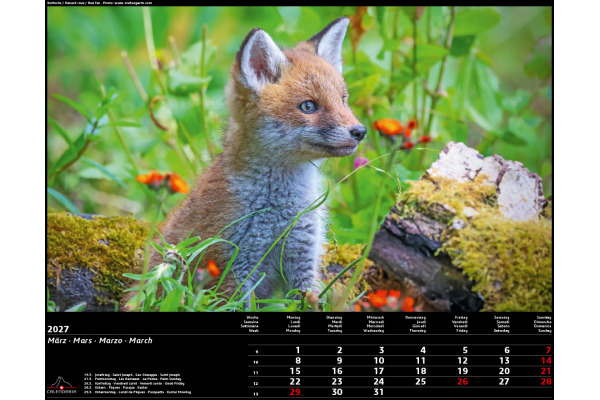Click the red fox cub photograph
Screen dimensions: 600x400
[x=300, y=159]
